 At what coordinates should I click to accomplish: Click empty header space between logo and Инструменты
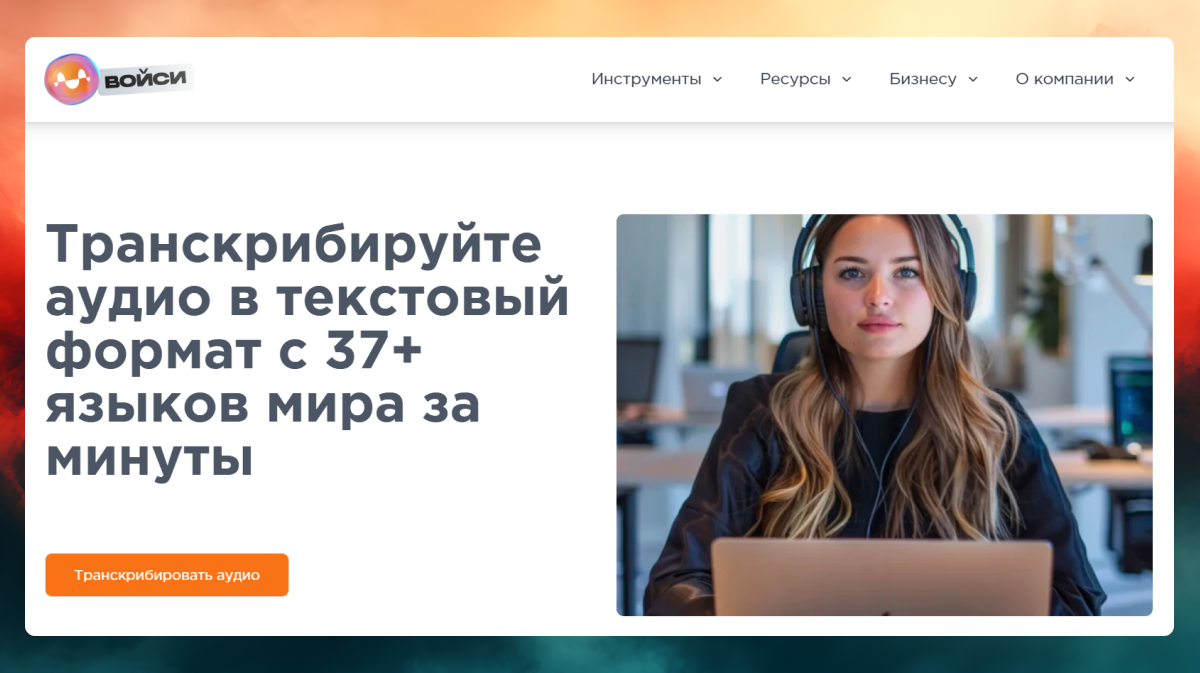390,79
